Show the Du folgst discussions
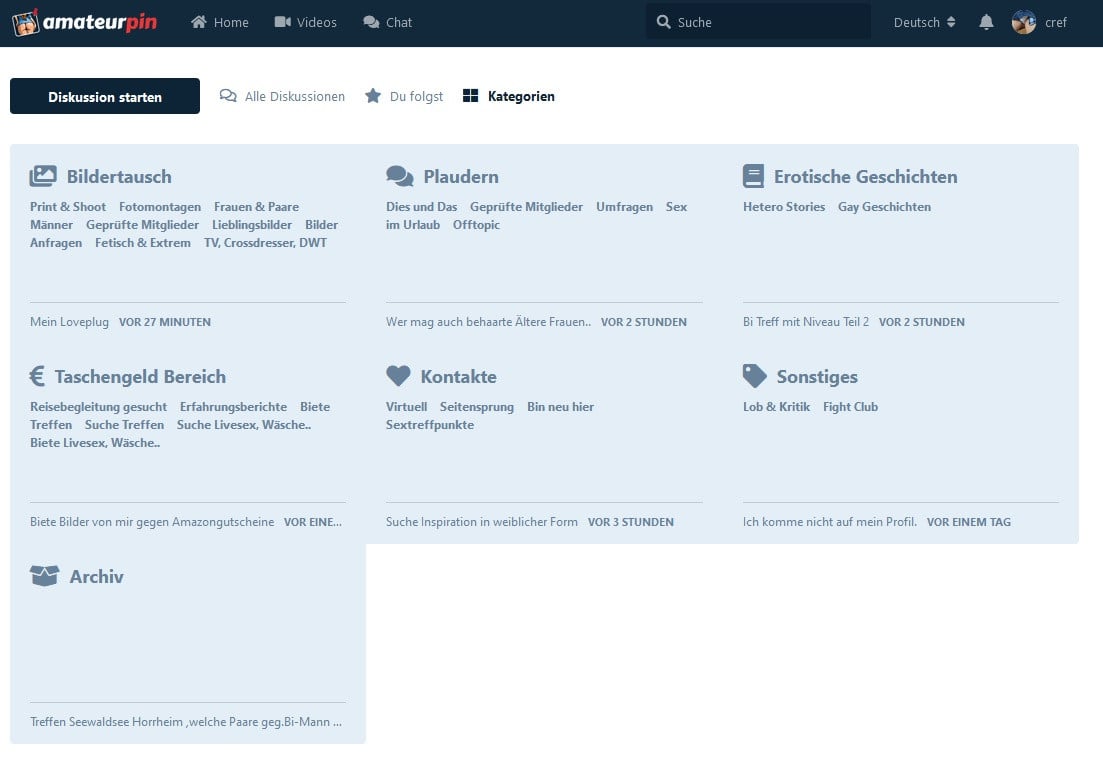The height and width of the screenshot is (758, 1103). pos(404,97)
